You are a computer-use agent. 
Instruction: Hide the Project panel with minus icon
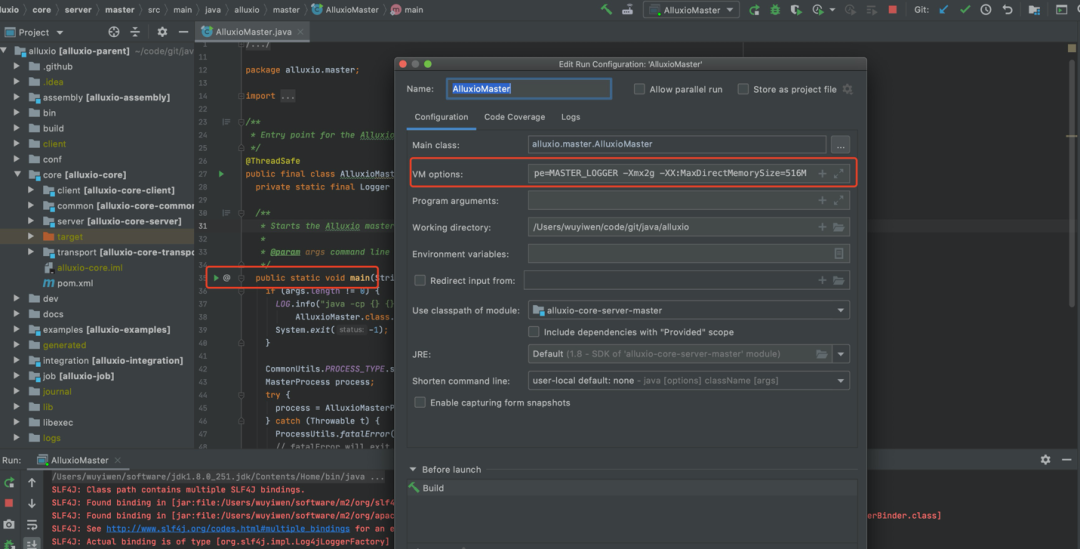[183, 32]
